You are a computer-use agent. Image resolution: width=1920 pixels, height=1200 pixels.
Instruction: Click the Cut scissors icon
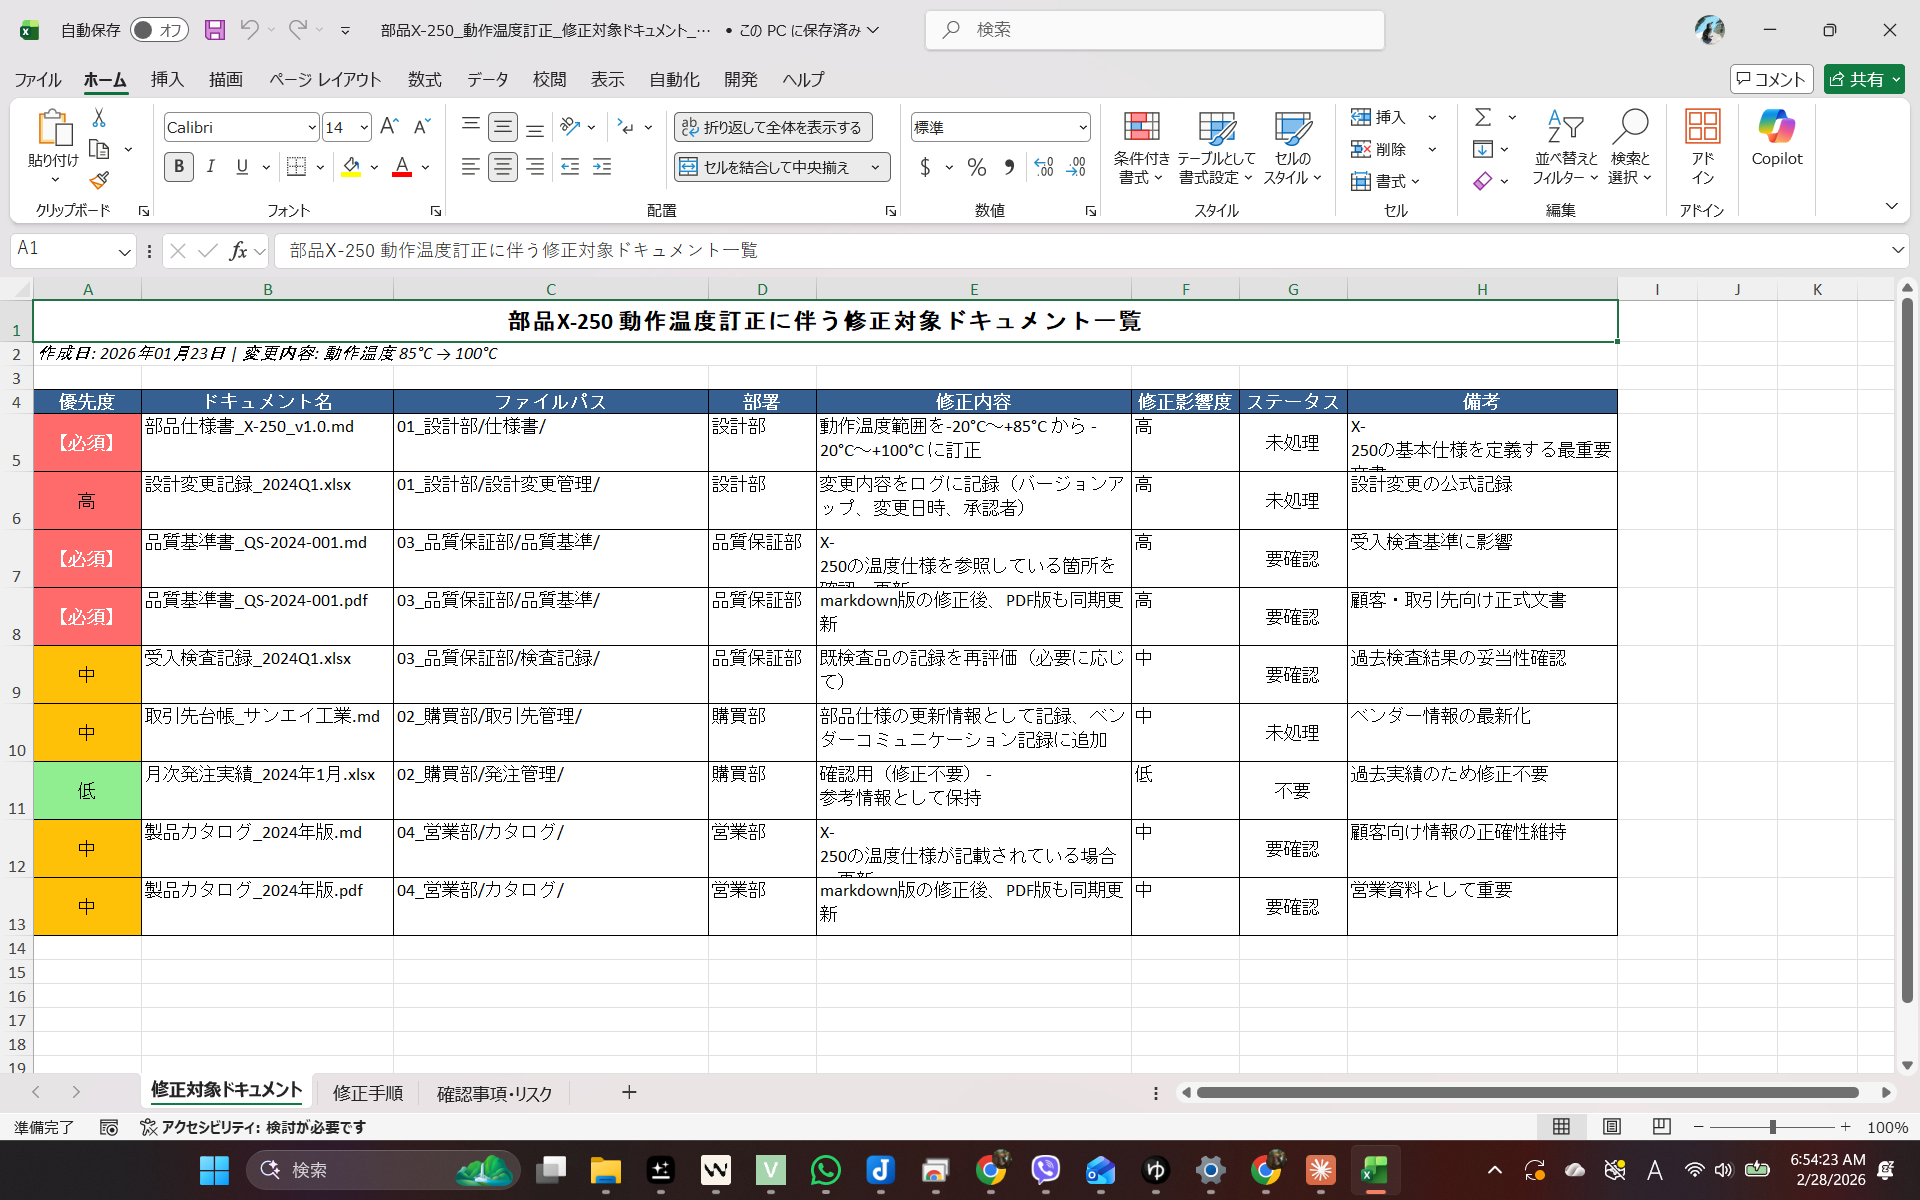pyautogui.click(x=98, y=118)
